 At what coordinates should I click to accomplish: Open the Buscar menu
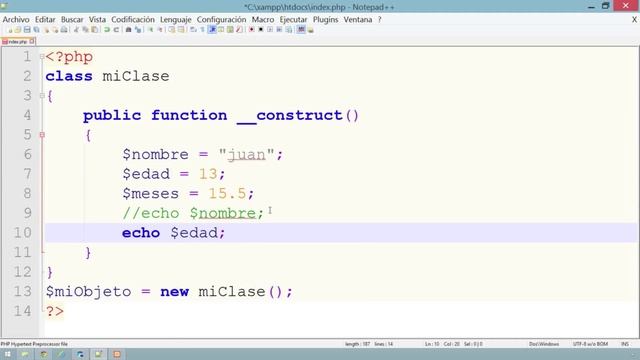click(x=72, y=20)
